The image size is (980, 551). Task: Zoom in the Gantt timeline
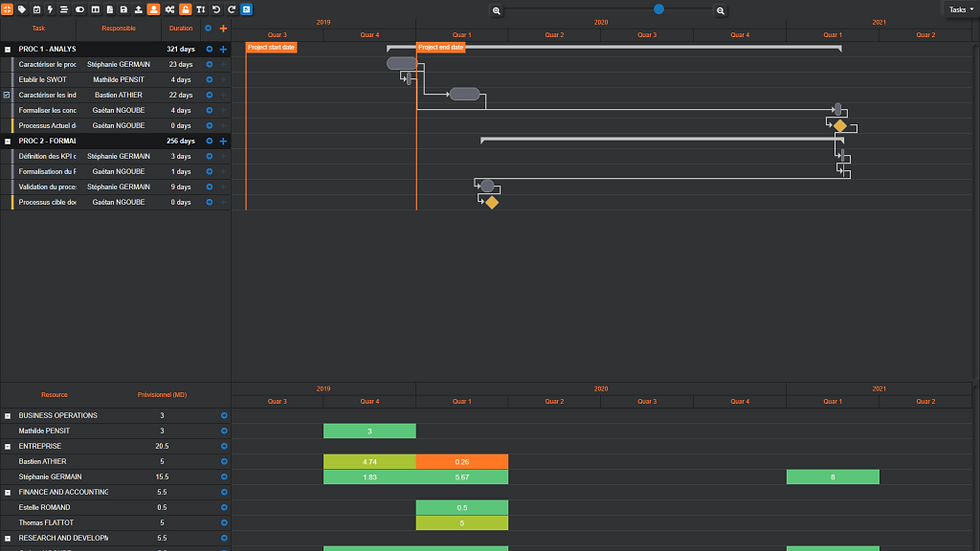click(x=720, y=11)
